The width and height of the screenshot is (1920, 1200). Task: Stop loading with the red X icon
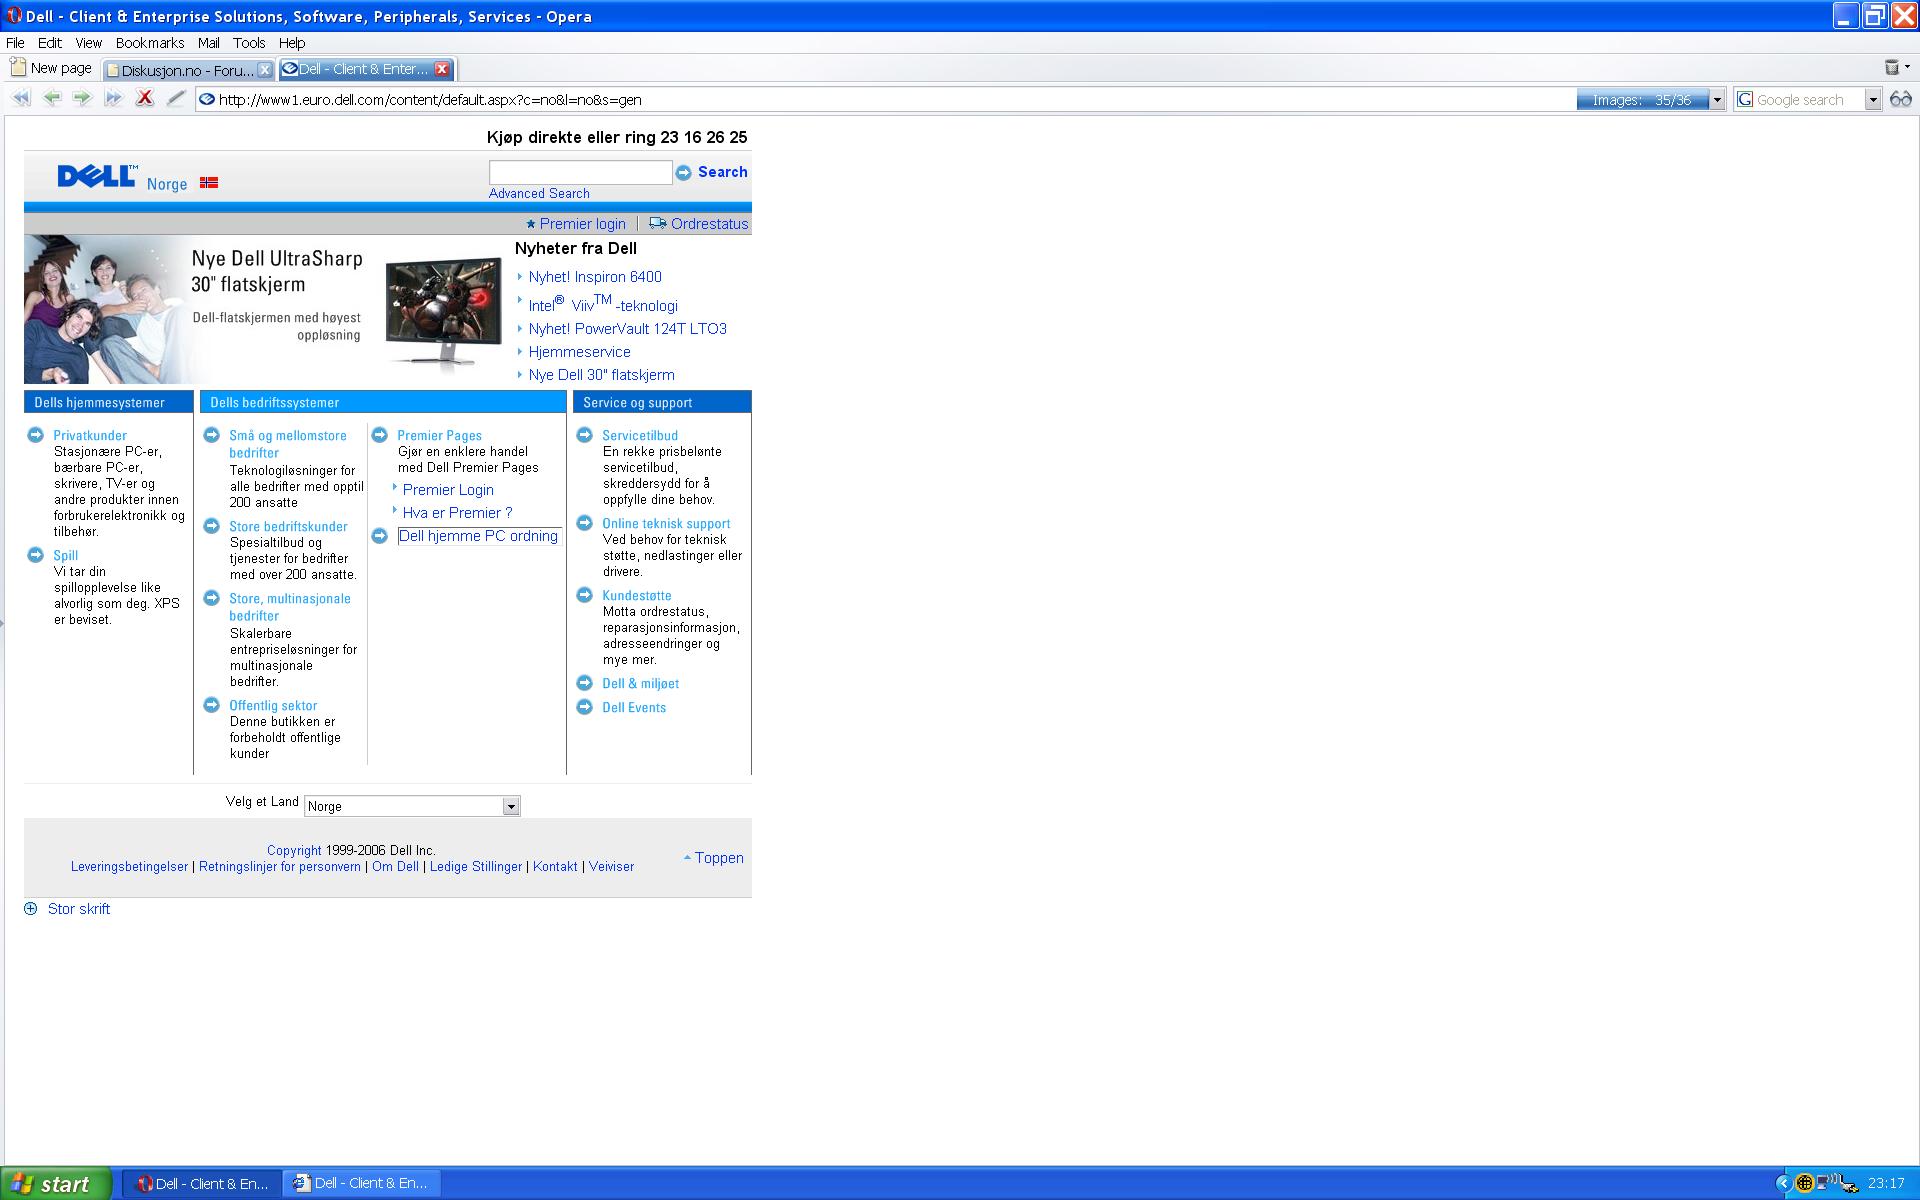[145, 98]
